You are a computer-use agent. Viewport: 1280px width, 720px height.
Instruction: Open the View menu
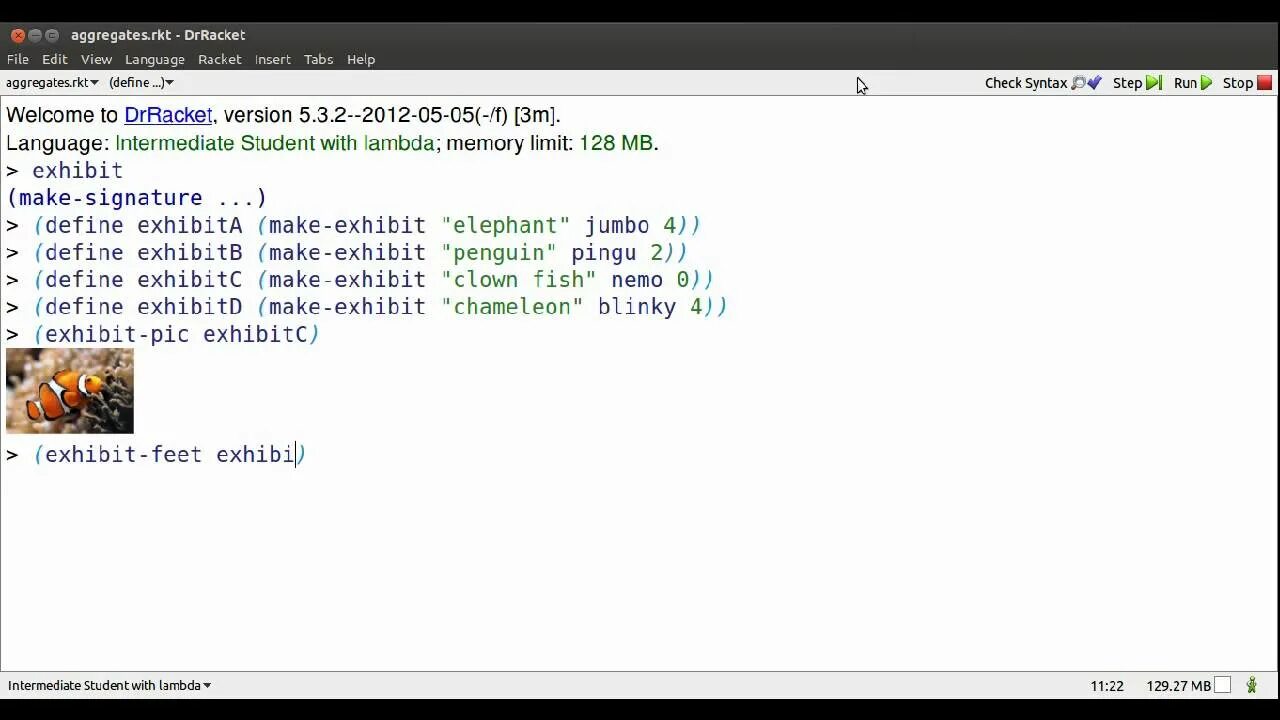[96, 59]
